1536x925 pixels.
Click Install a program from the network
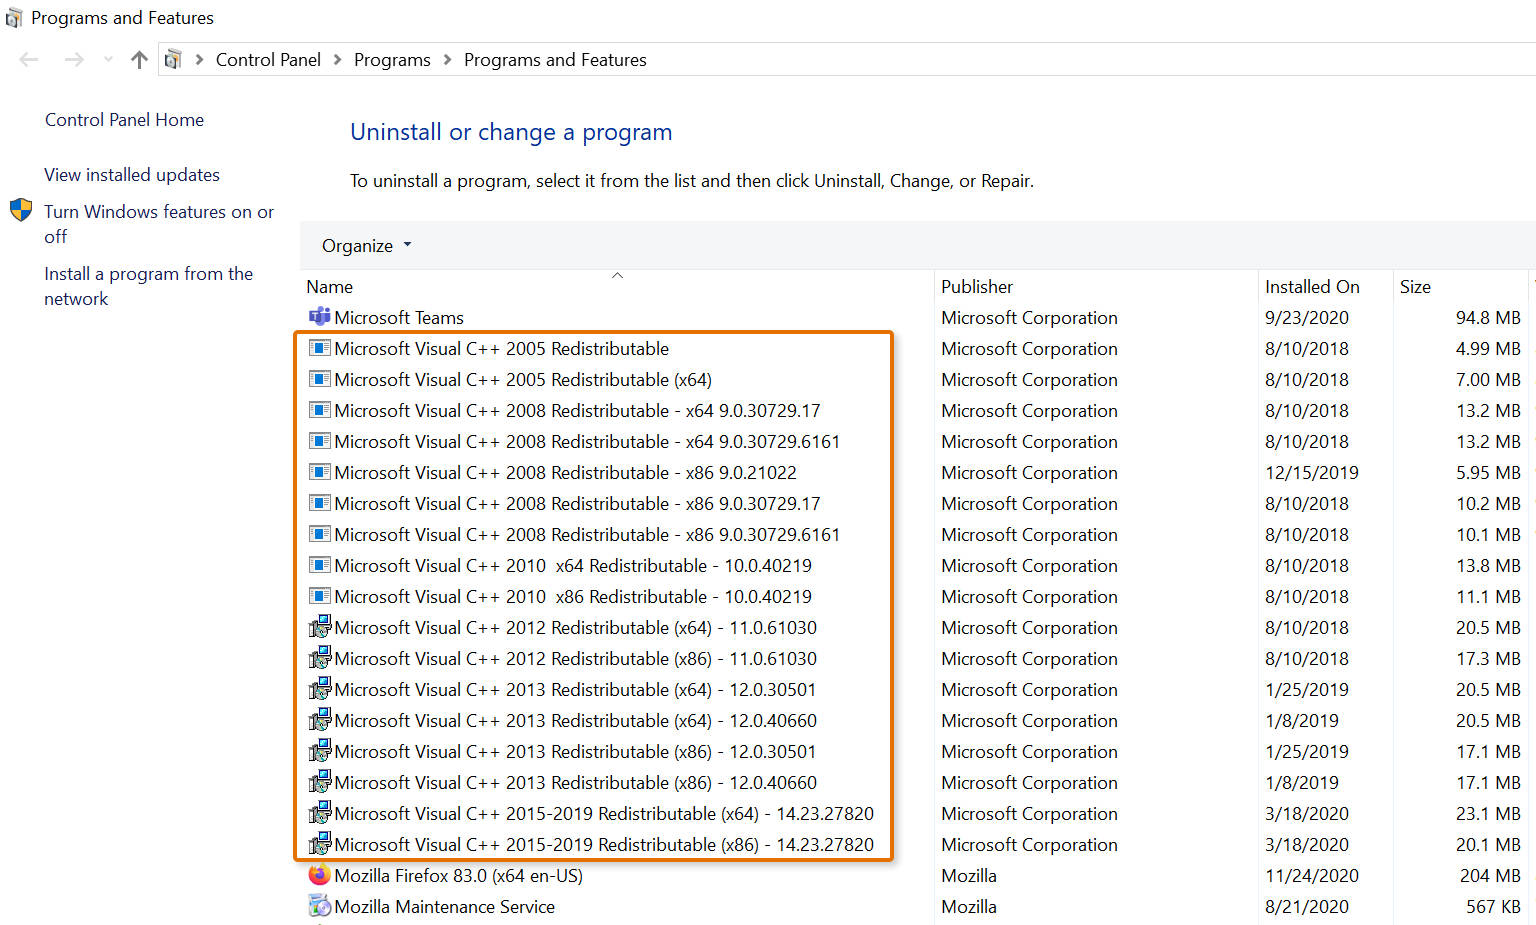(x=148, y=285)
